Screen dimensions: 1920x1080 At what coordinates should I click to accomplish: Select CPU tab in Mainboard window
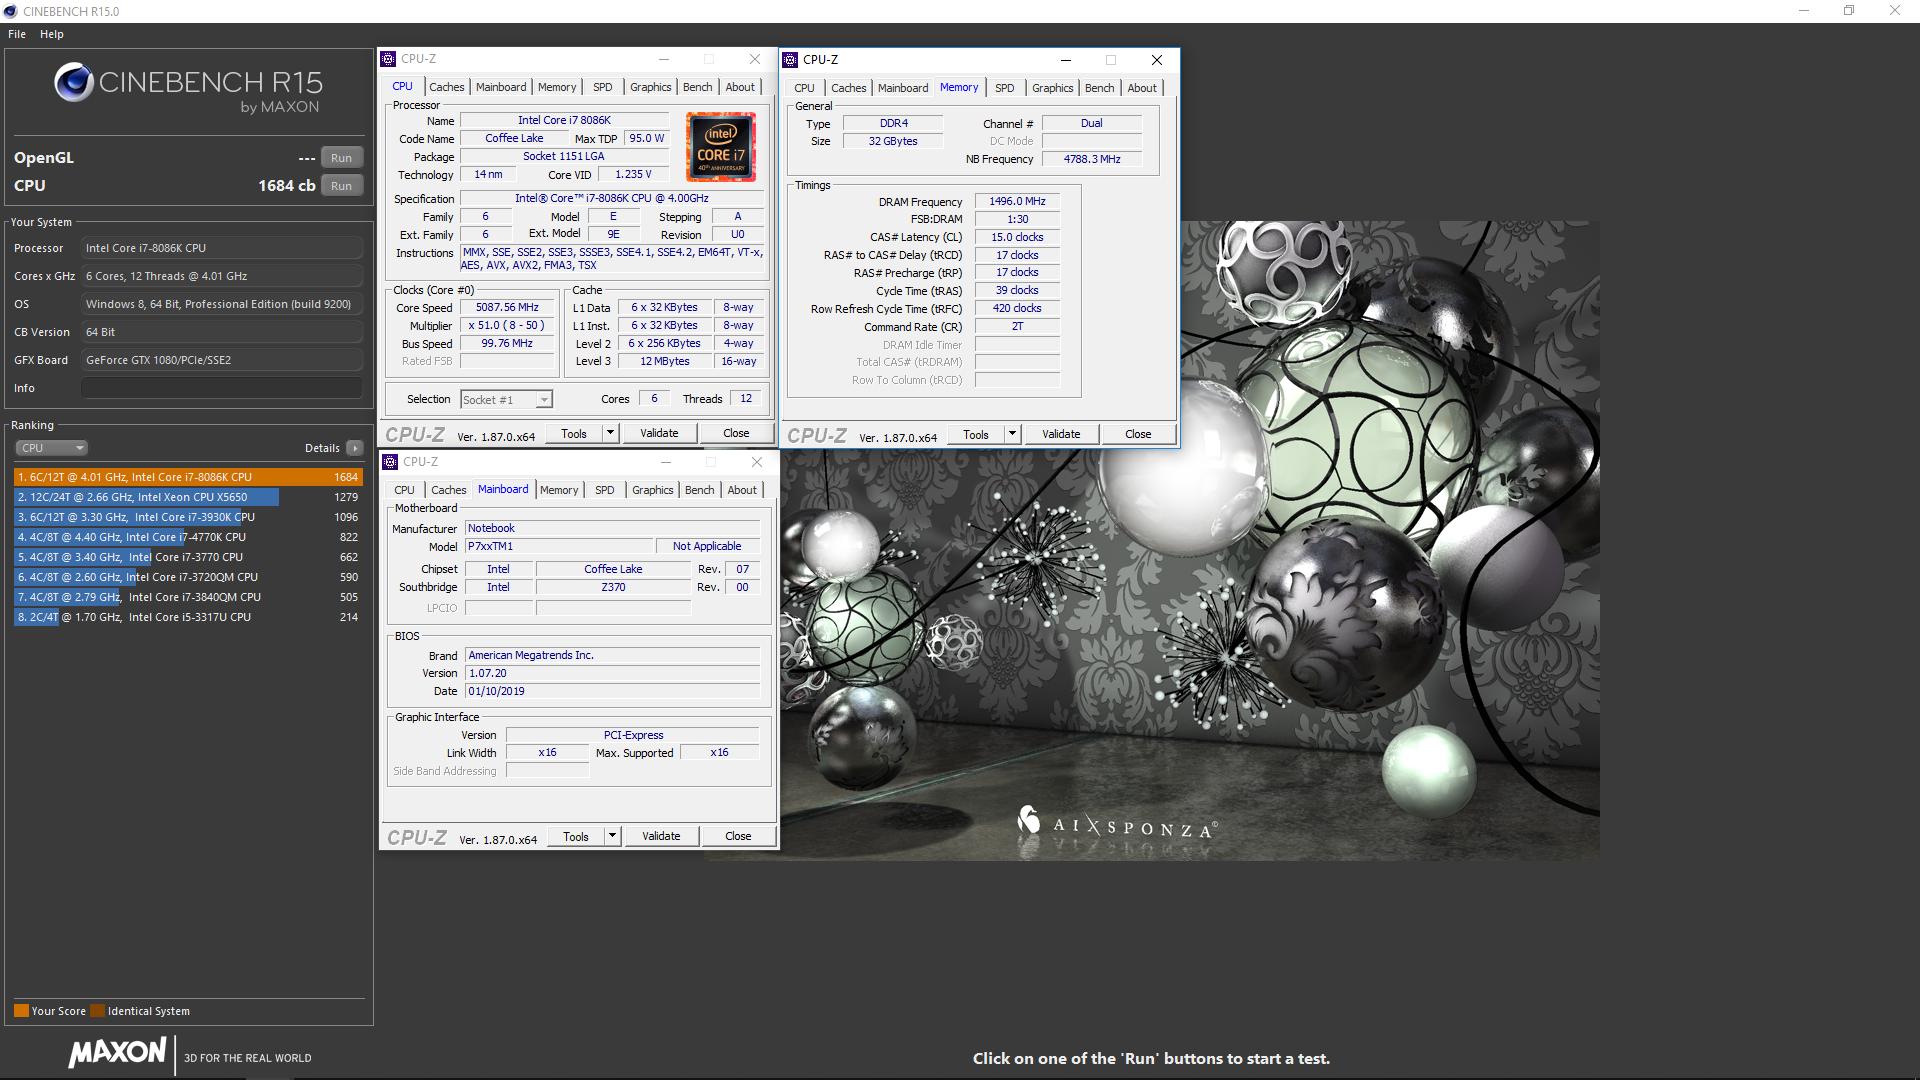point(404,490)
